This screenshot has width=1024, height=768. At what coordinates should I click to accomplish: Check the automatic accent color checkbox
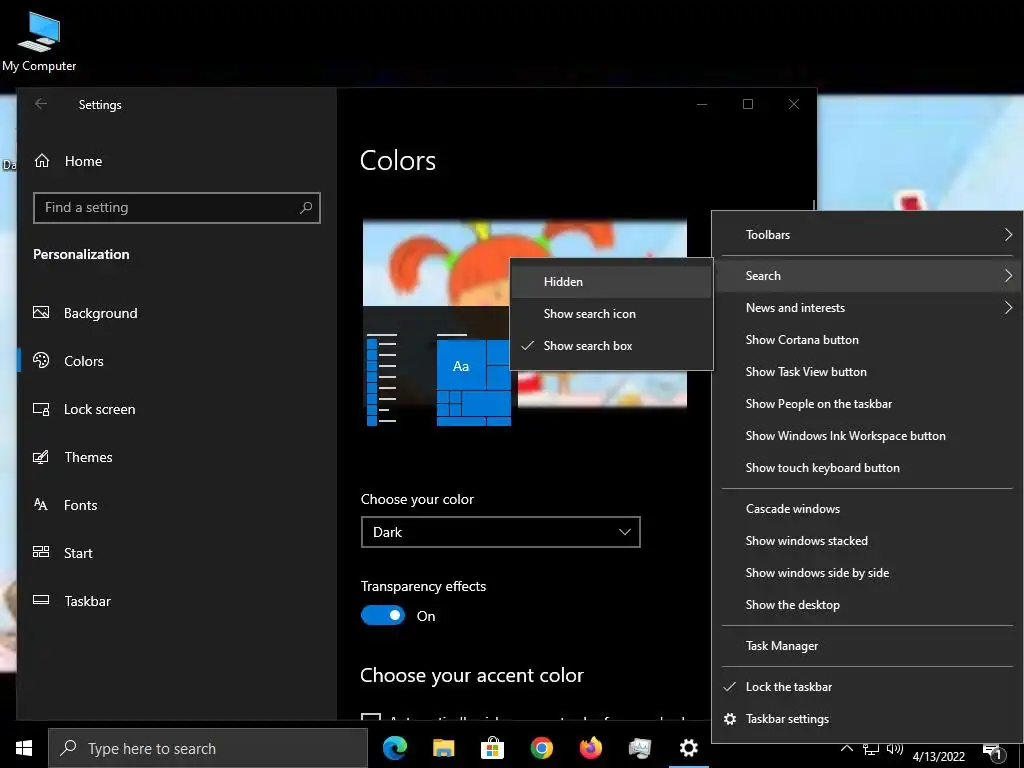pos(371,717)
